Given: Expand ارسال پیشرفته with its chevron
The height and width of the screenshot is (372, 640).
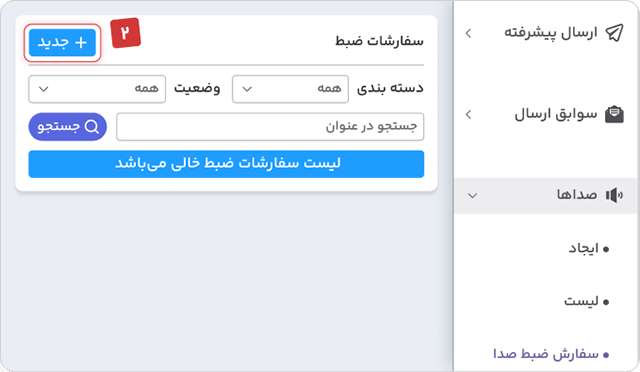Looking at the screenshot, I should 469,33.
